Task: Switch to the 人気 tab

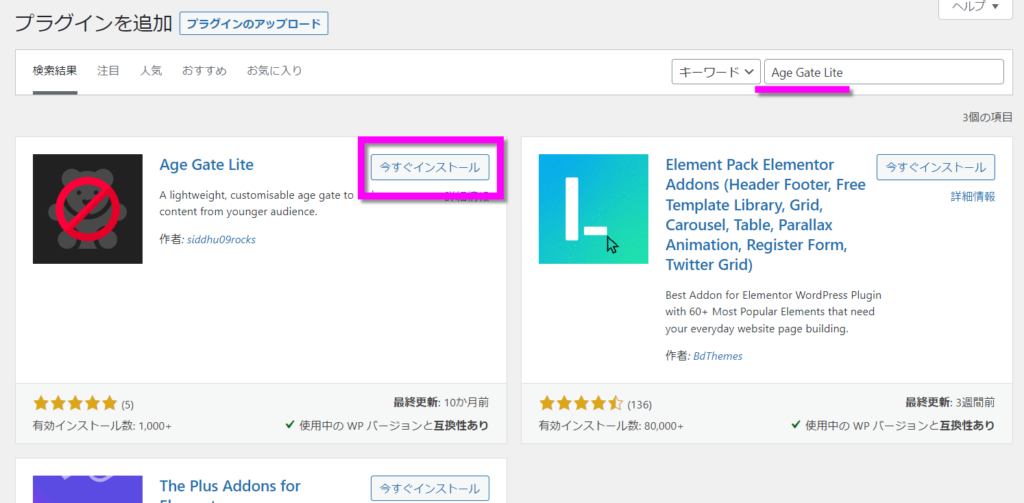Action: (x=151, y=71)
